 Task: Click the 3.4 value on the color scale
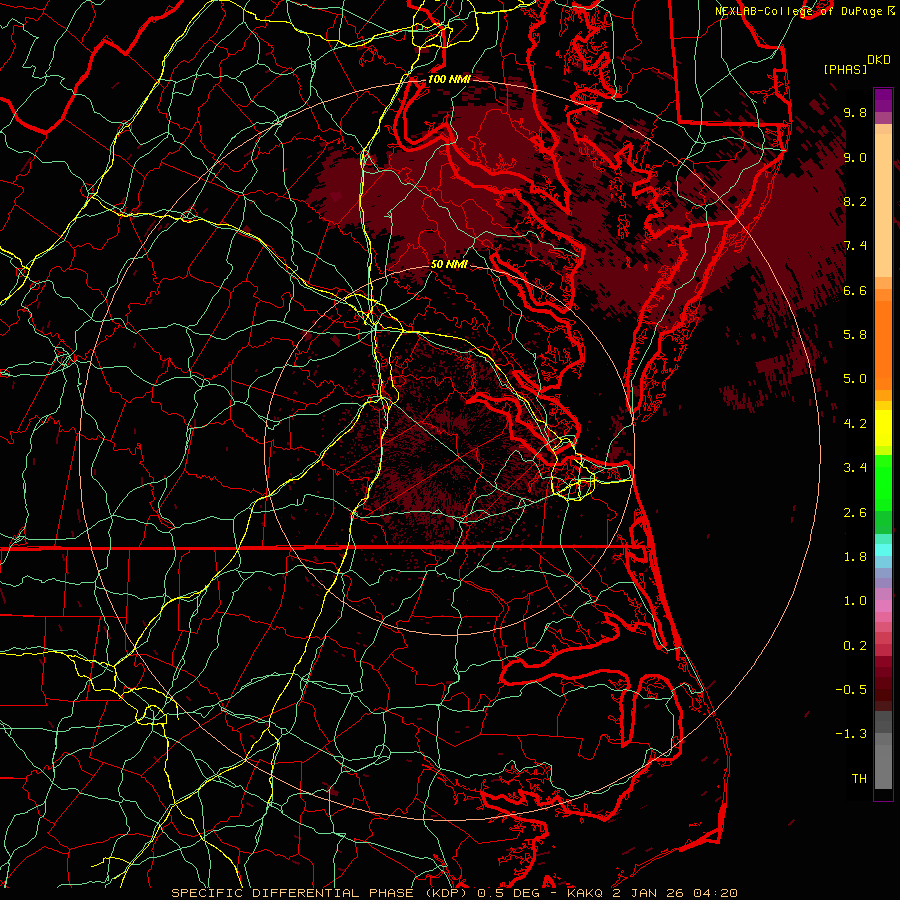(855, 468)
